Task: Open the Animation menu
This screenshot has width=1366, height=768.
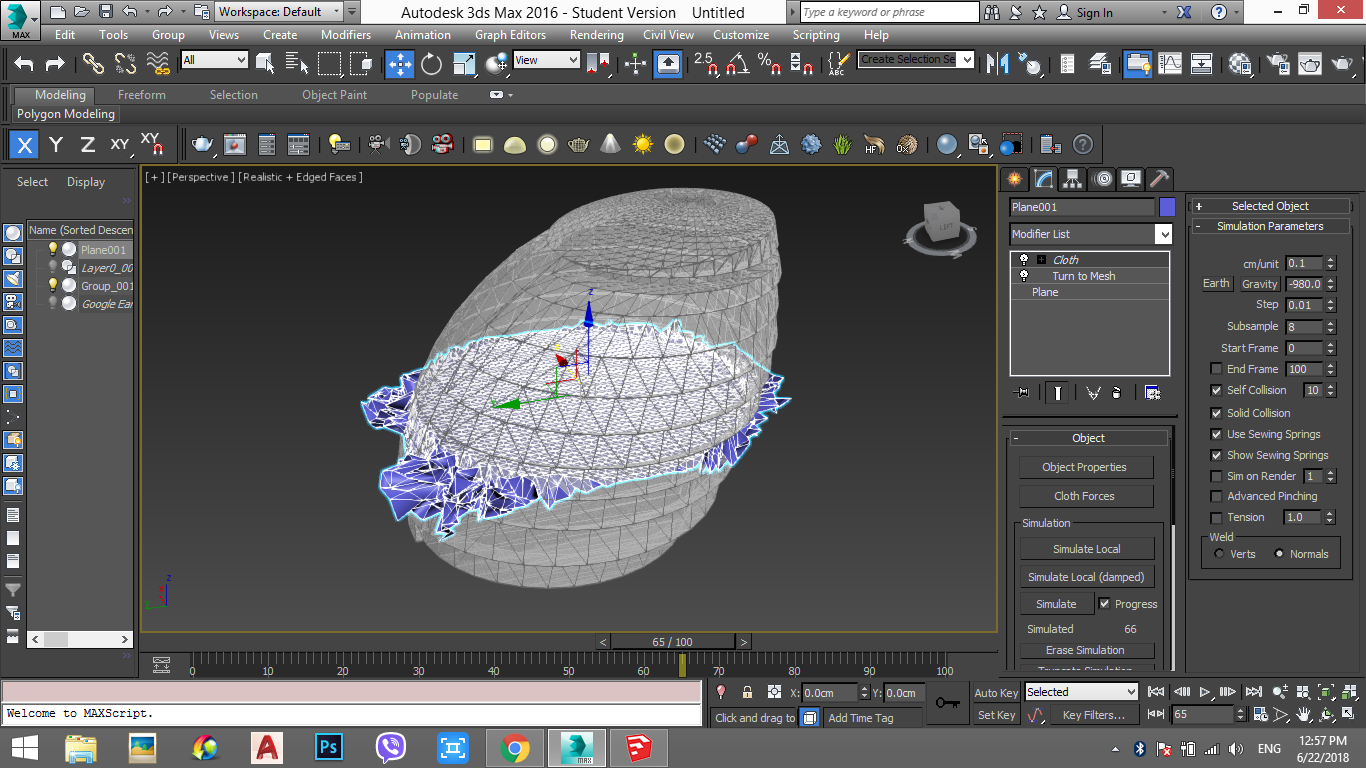Action: 422,34
